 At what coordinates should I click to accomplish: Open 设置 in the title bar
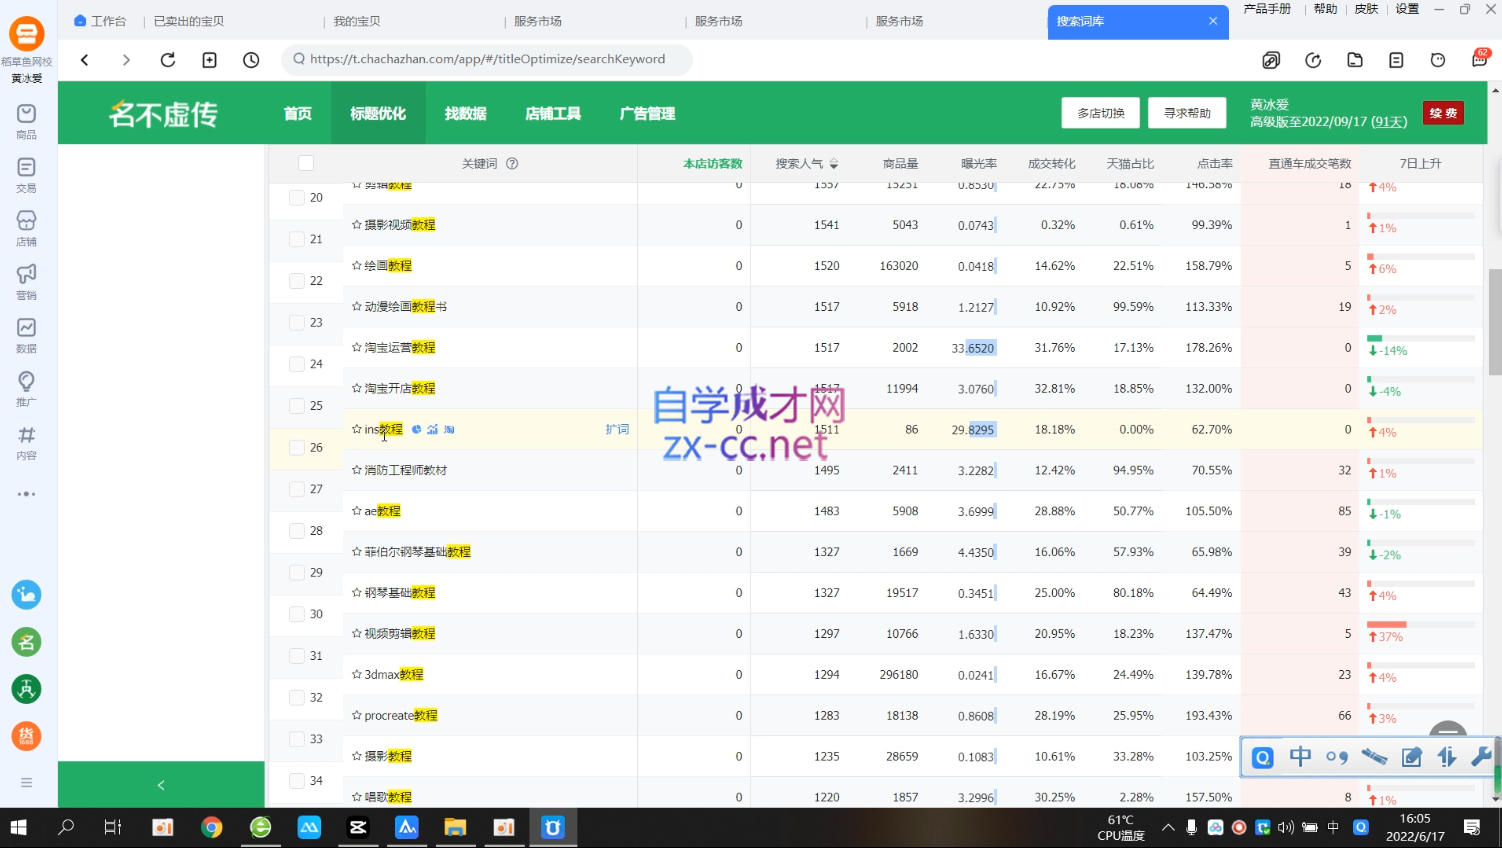pos(1407,9)
